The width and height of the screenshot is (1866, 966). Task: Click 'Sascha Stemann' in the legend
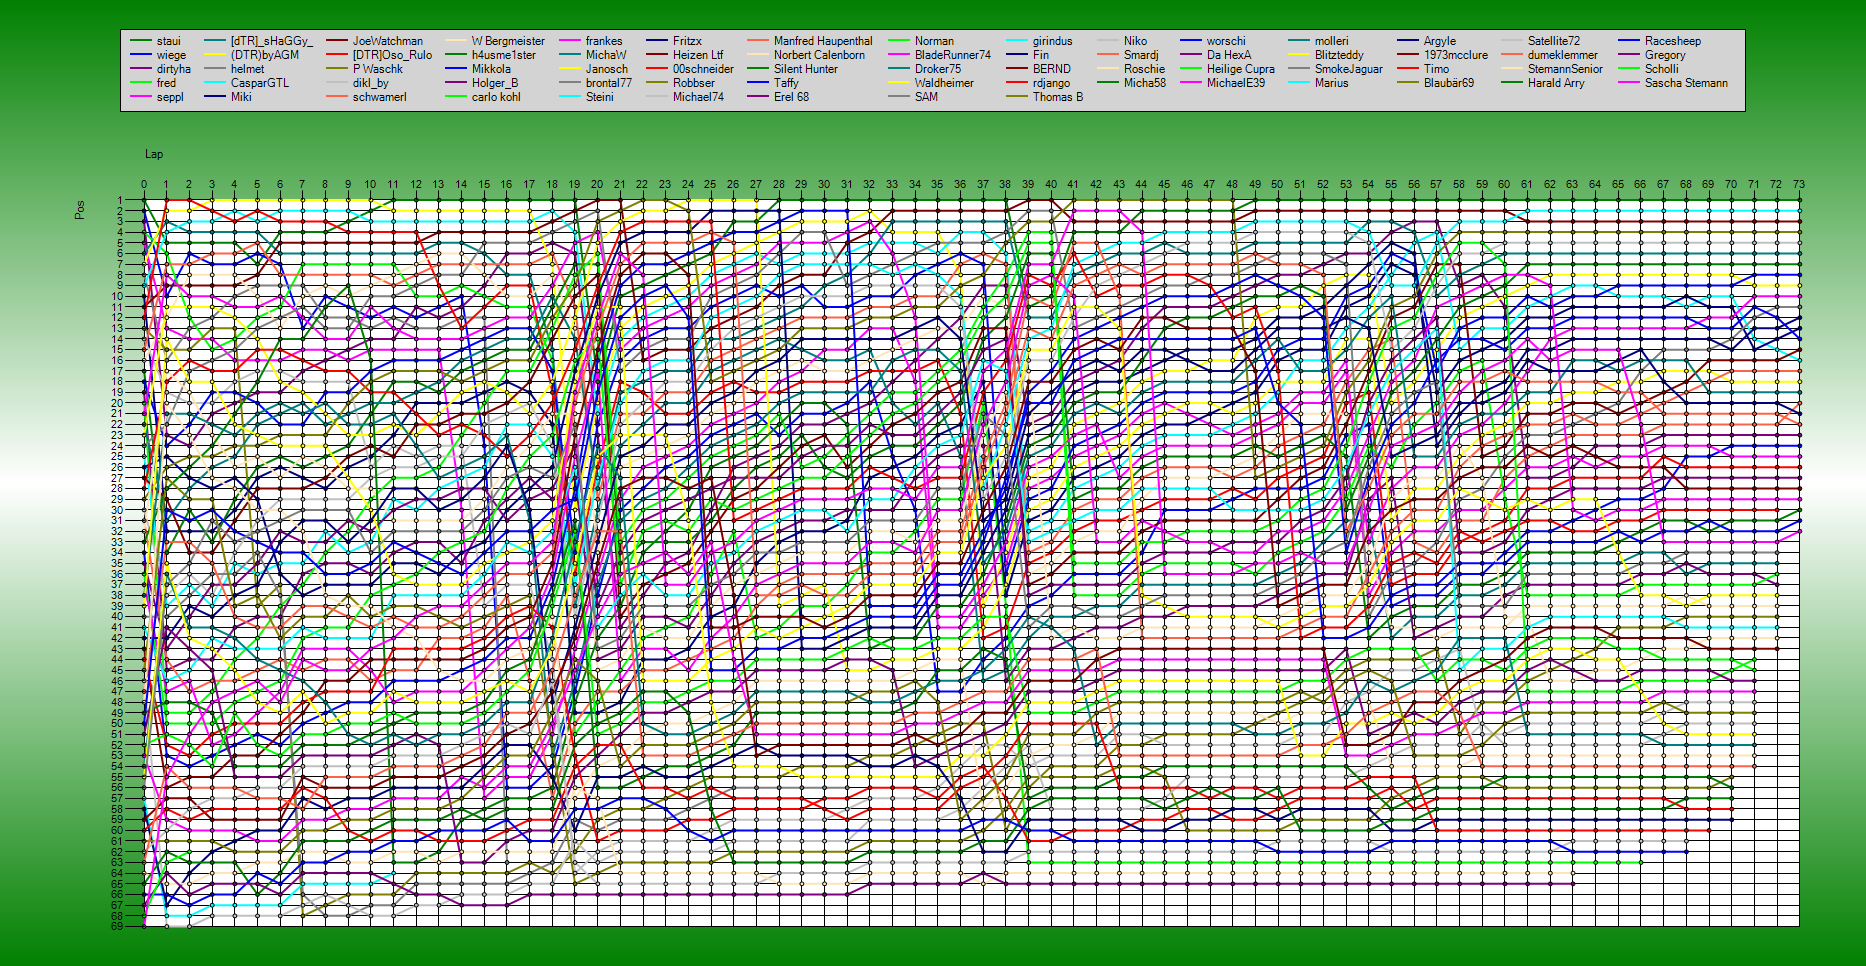pyautogui.click(x=1686, y=83)
